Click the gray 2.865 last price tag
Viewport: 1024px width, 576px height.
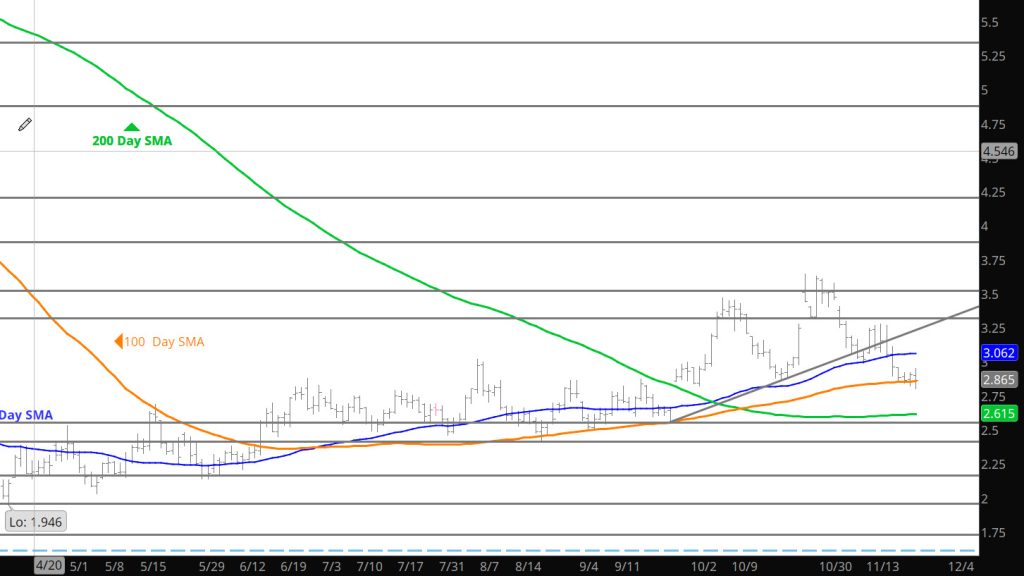[999, 381]
